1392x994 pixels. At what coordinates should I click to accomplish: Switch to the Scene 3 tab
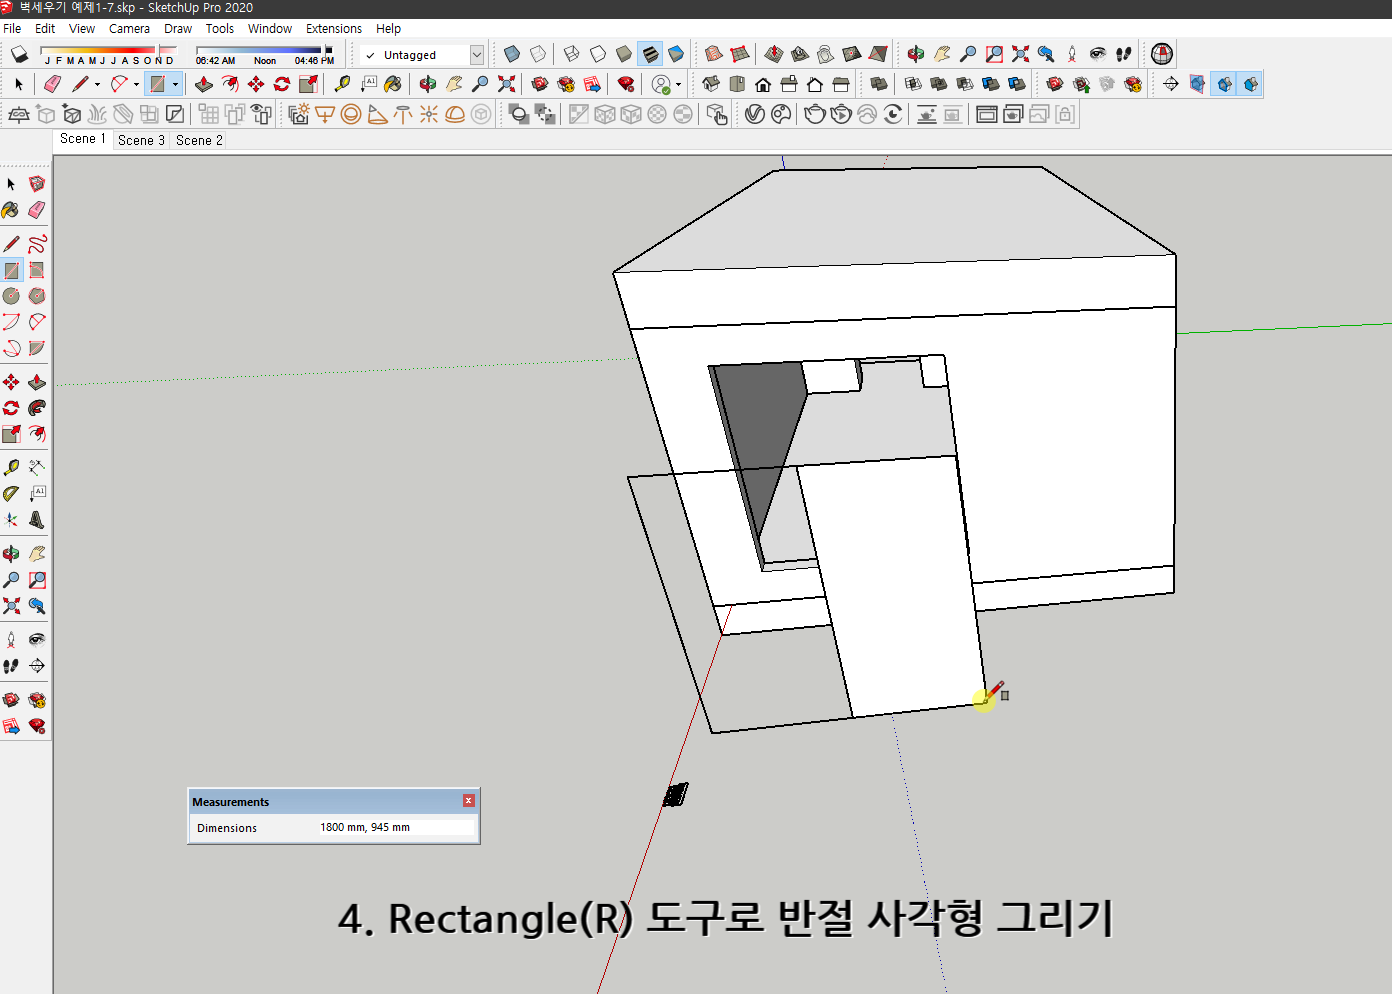coord(141,140)
